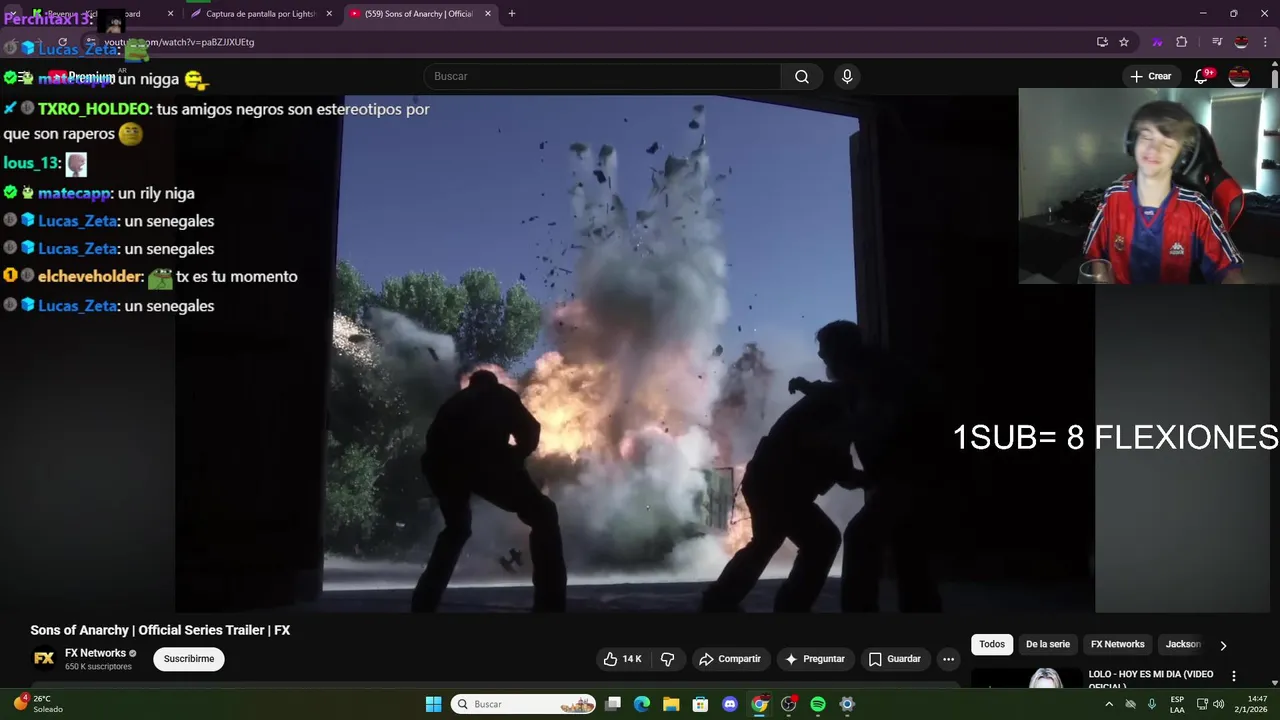This screenshot has width=1280, height=720.
Task: Click the YouTube search magnifier button
Action: click(802, 76)
